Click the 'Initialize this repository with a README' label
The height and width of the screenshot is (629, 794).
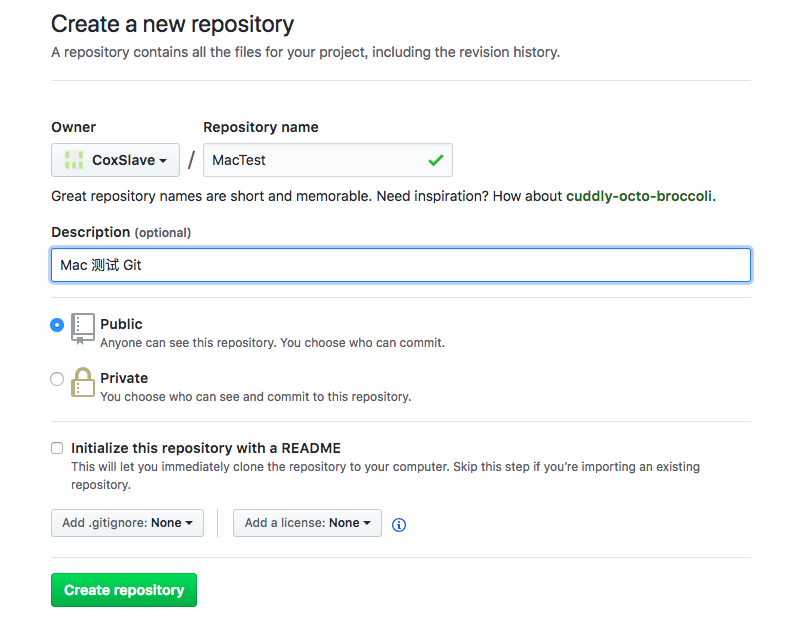point(206,448)
